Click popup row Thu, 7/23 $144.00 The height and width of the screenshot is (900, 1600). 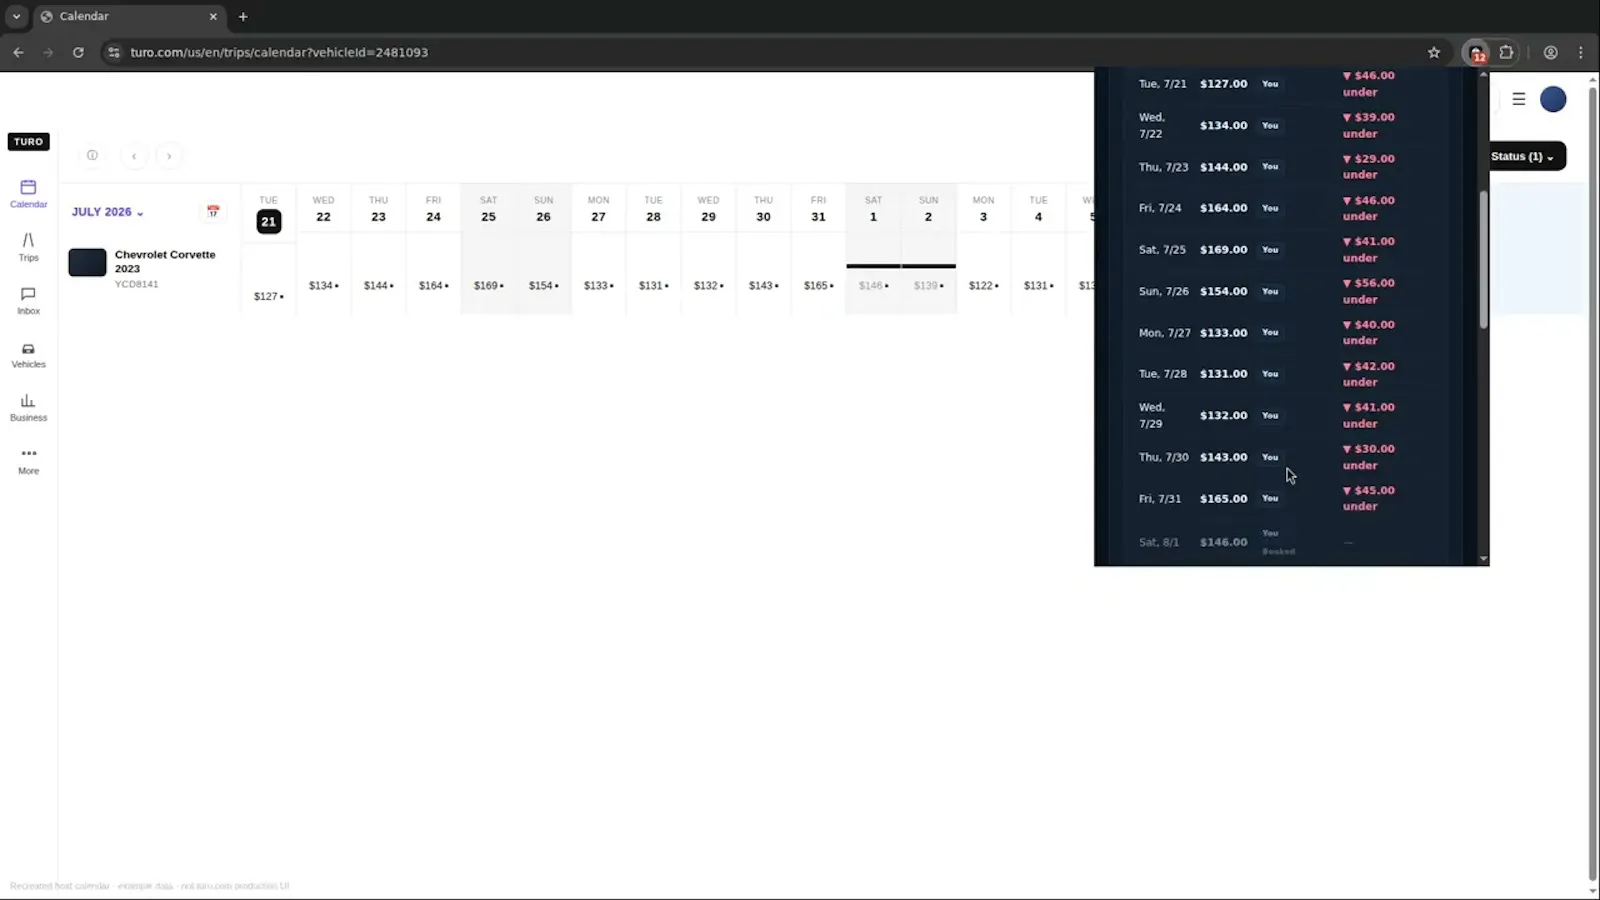pos(1286,167)
